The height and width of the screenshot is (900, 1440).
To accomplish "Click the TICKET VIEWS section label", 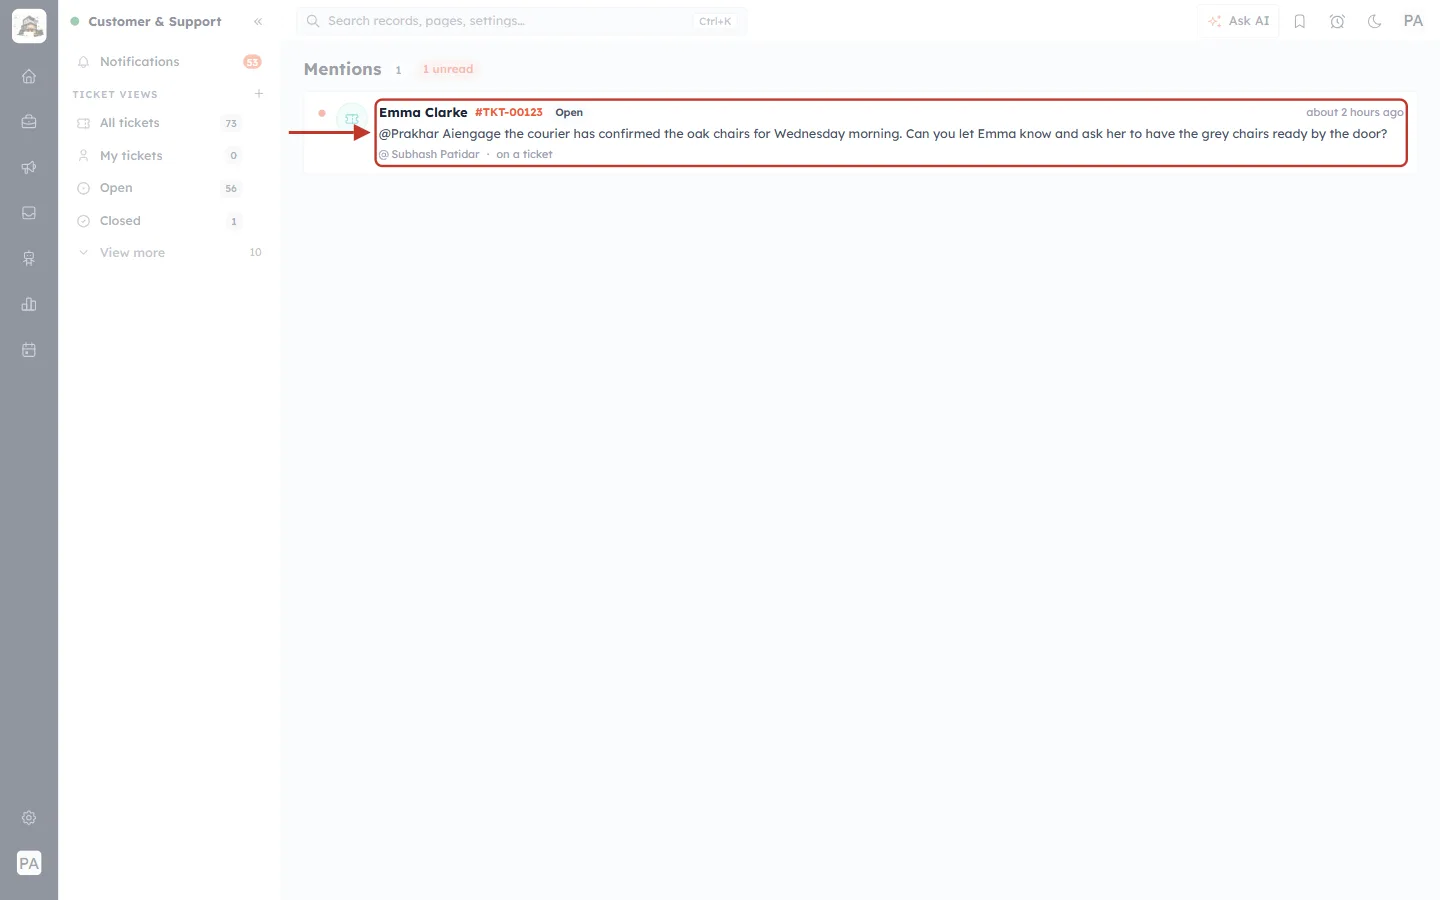I will coord(115,95).
